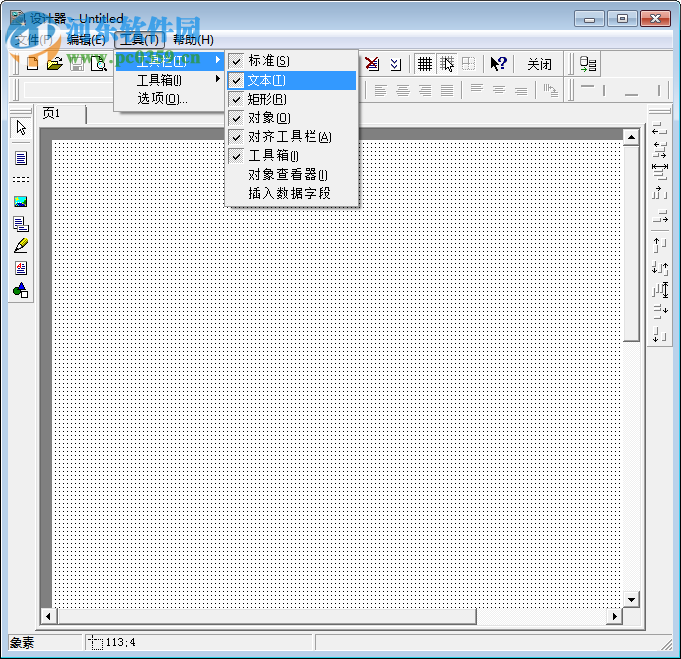This screenshot has width=681, height=659.
Task: Insert a shapes object tool
Action: click(x=20, y=290)
